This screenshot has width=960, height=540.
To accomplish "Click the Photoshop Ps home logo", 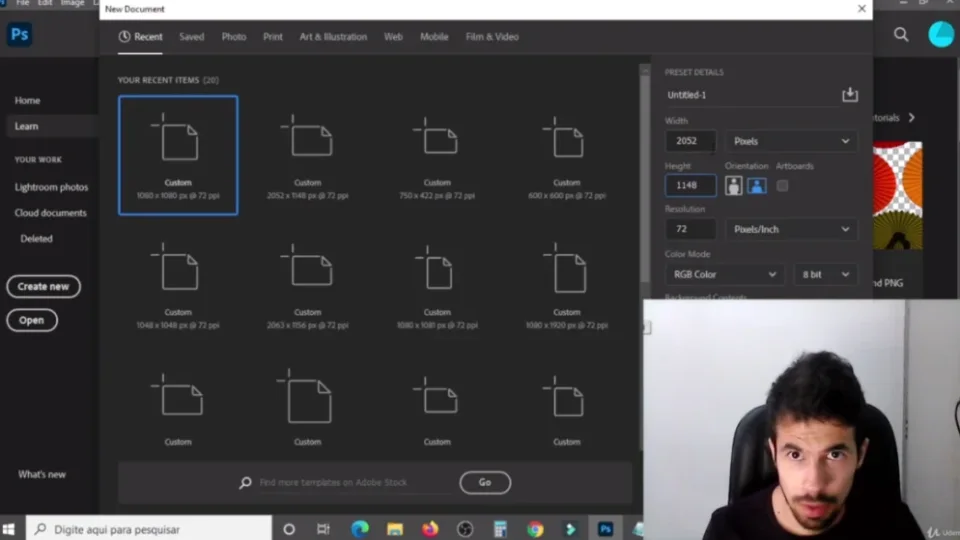I will pos(20,34).
